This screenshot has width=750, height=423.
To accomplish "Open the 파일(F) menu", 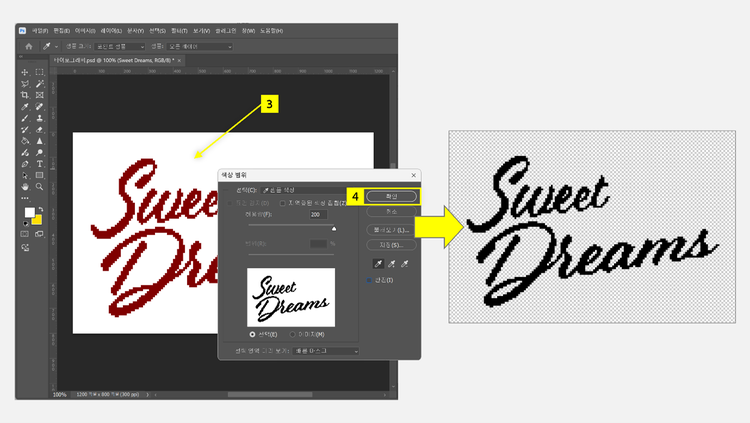I will click(40, 31).
